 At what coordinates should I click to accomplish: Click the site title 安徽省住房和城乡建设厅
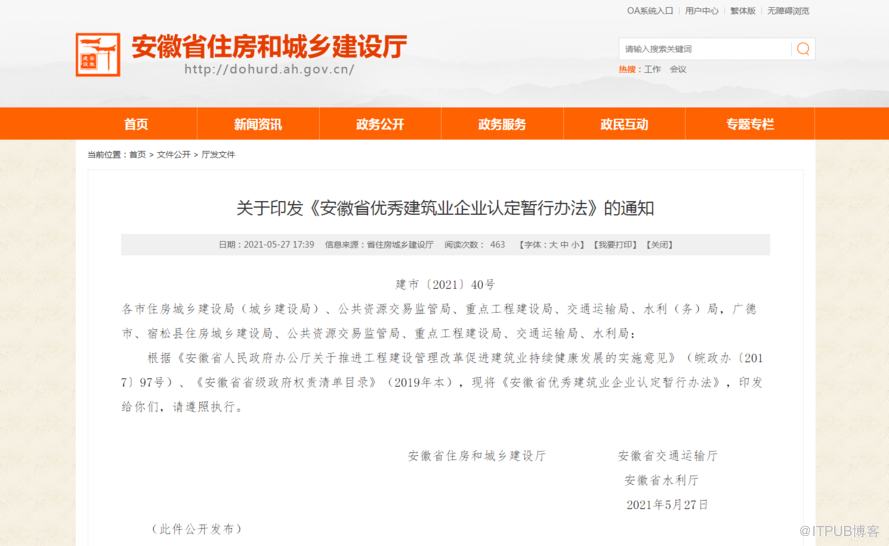pos(269,46)
